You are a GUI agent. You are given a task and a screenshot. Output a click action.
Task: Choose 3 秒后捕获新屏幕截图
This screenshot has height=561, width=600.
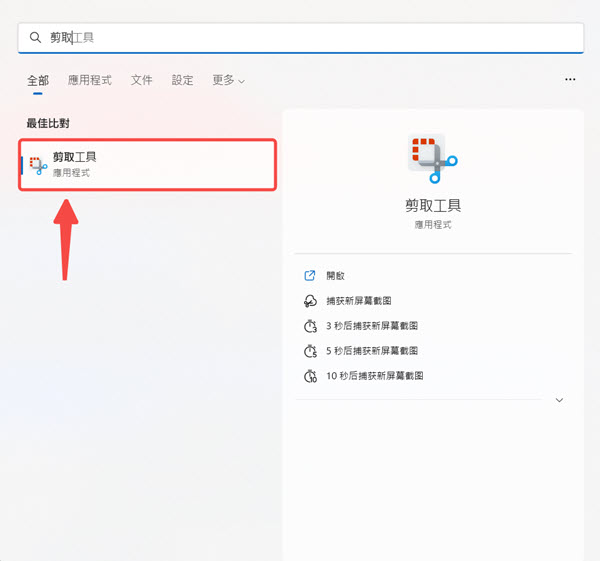(372, 326)
